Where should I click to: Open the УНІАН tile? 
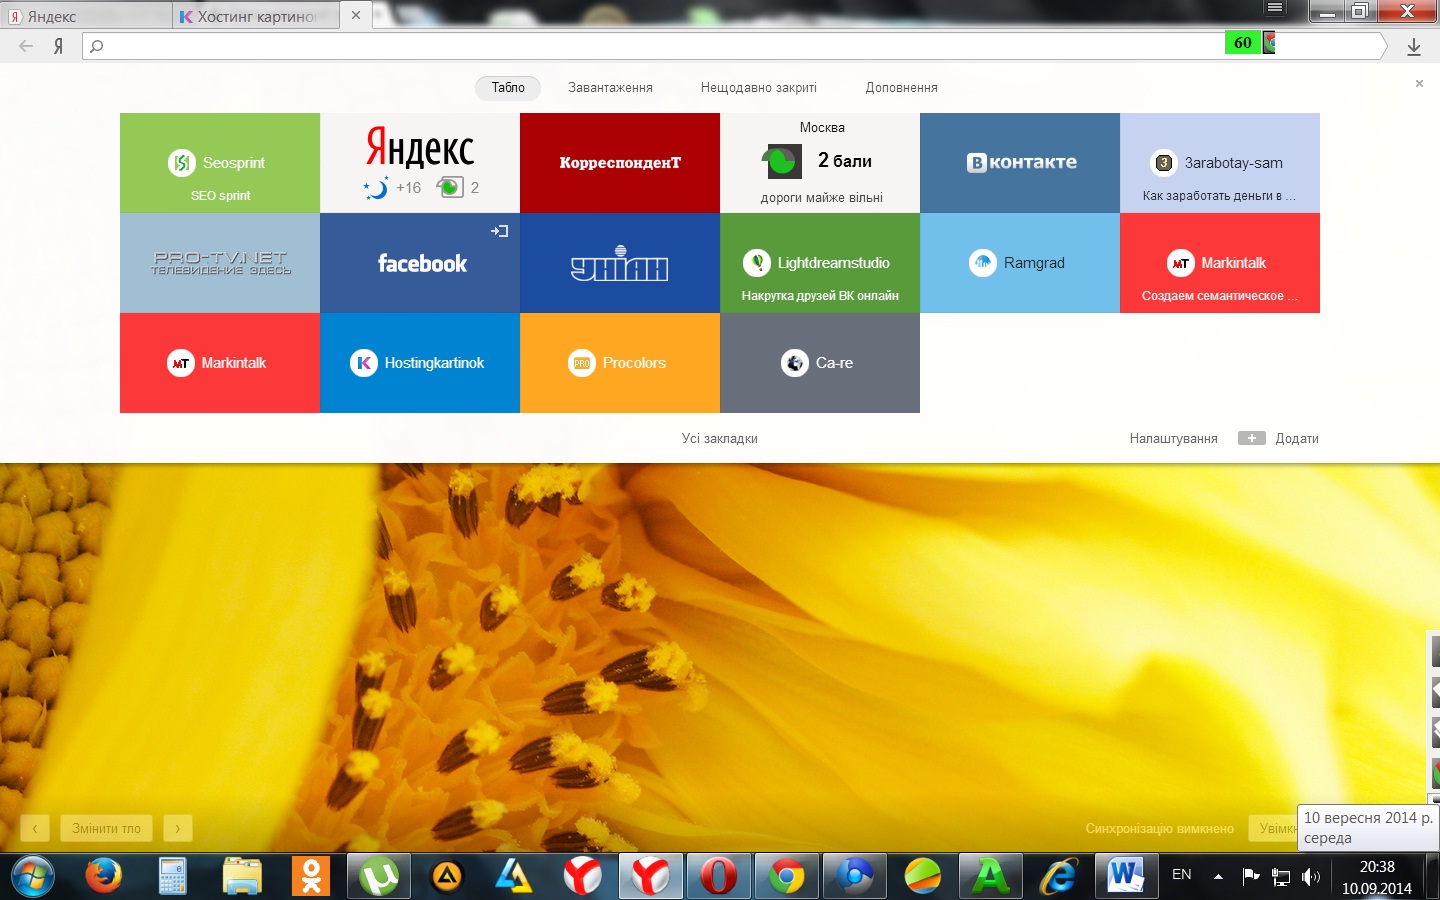click(x=620, y=263)
